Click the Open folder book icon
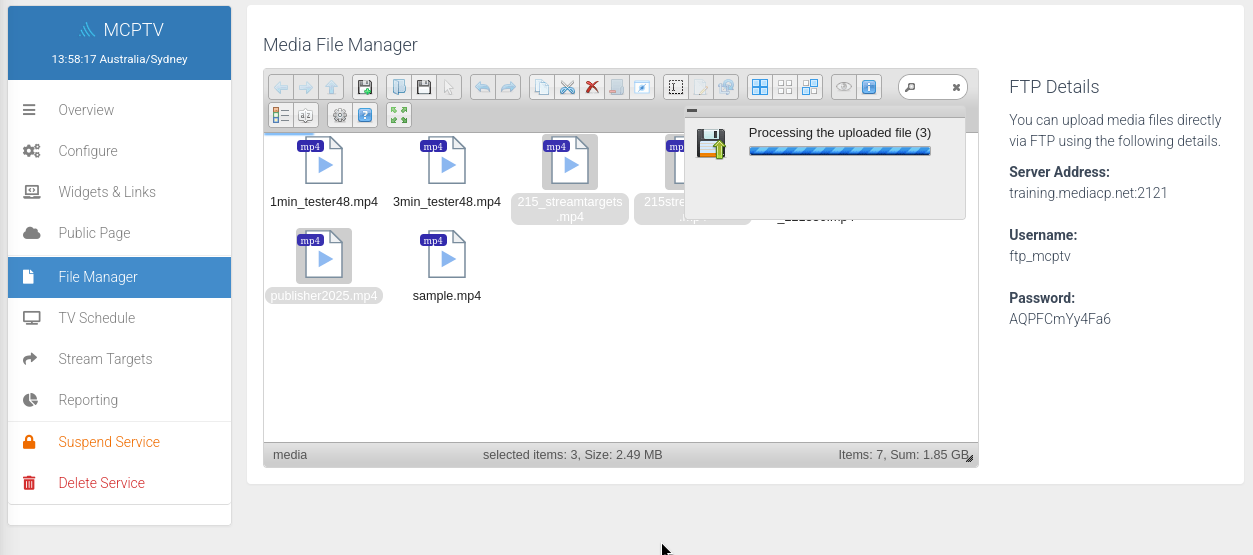The image size is (1253, 555). coord(399,87)
